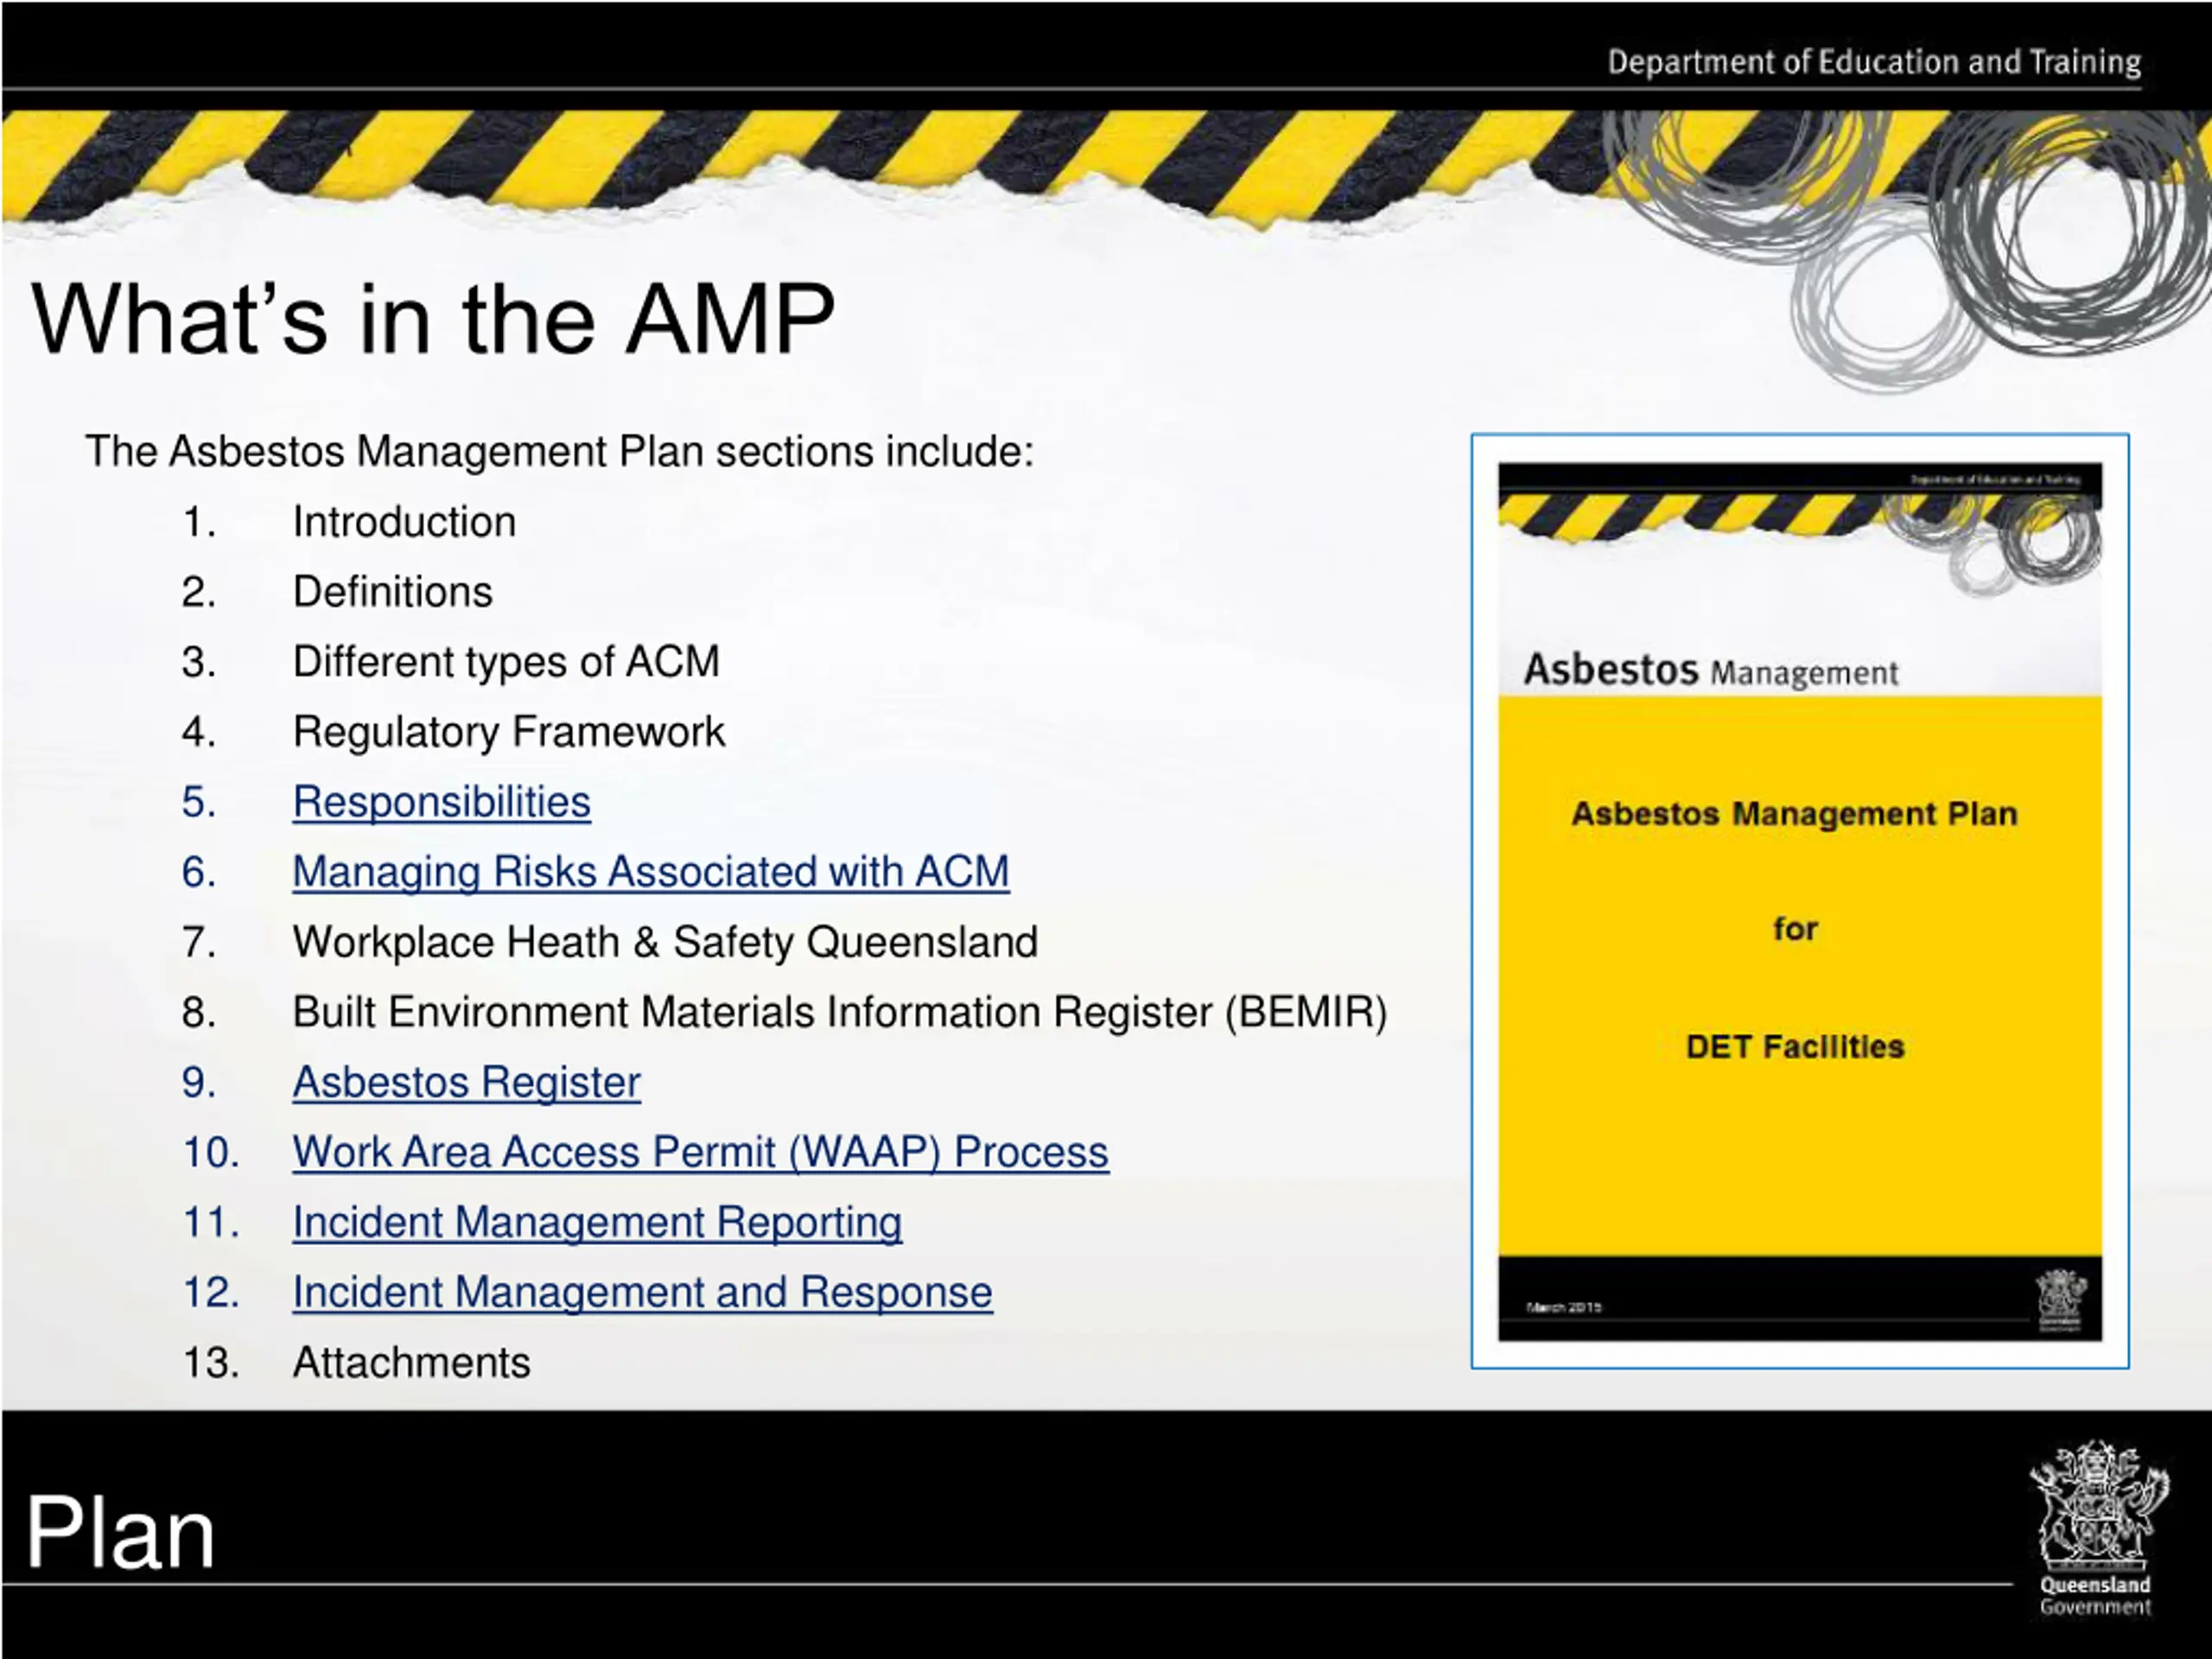
Task: Open the Responsibilities section link
Action: tap(441, 802)
